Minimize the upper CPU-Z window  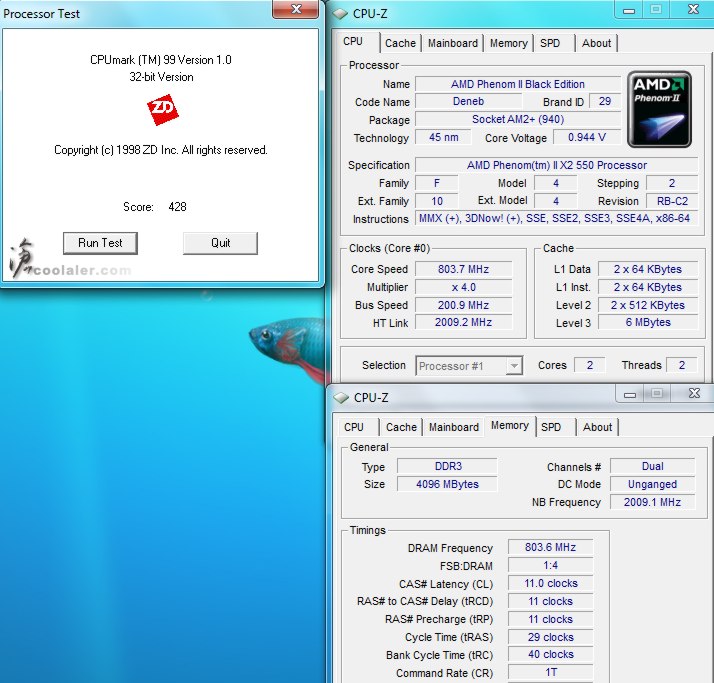(629, 10)
